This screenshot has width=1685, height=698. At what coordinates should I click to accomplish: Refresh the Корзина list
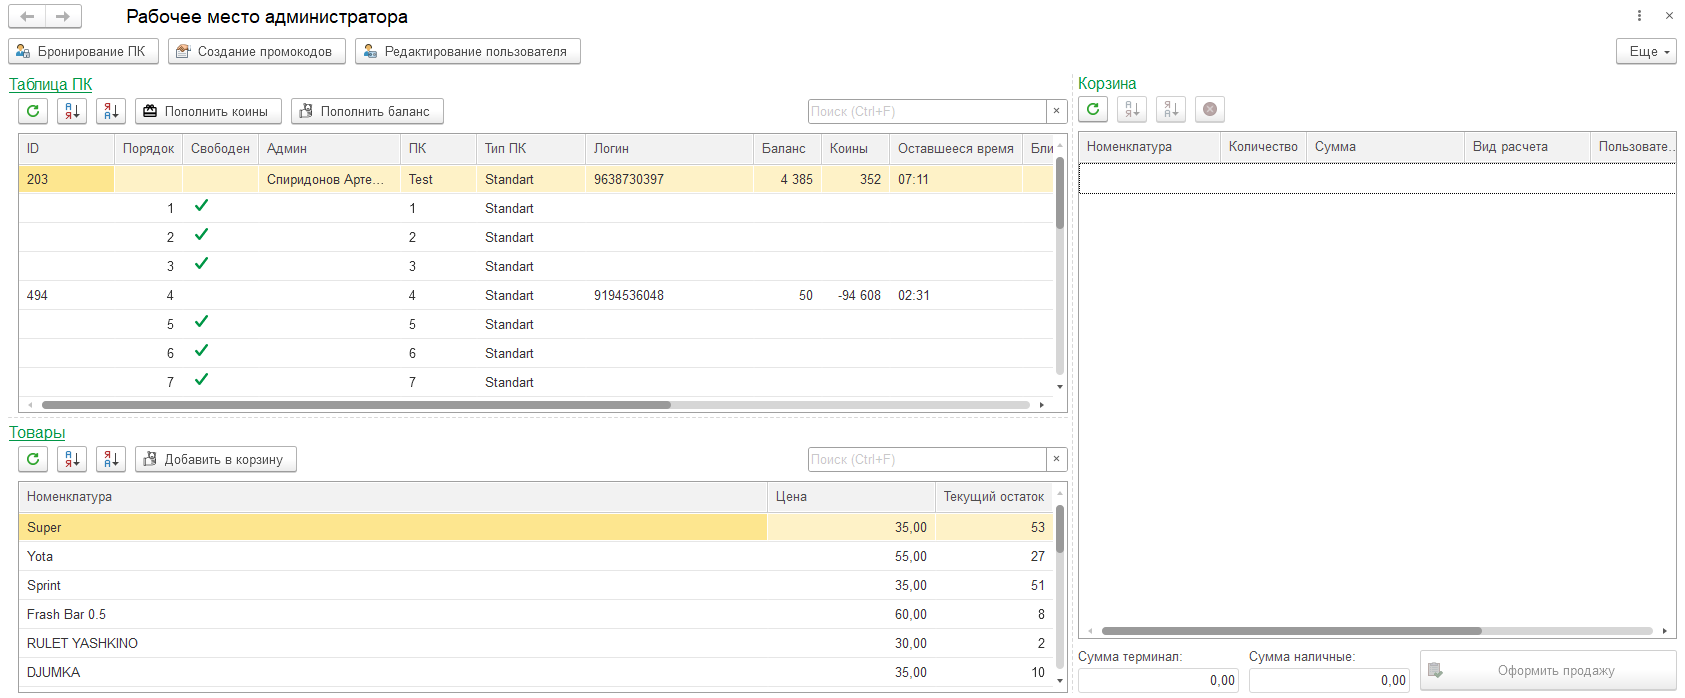click(1093, 109)
